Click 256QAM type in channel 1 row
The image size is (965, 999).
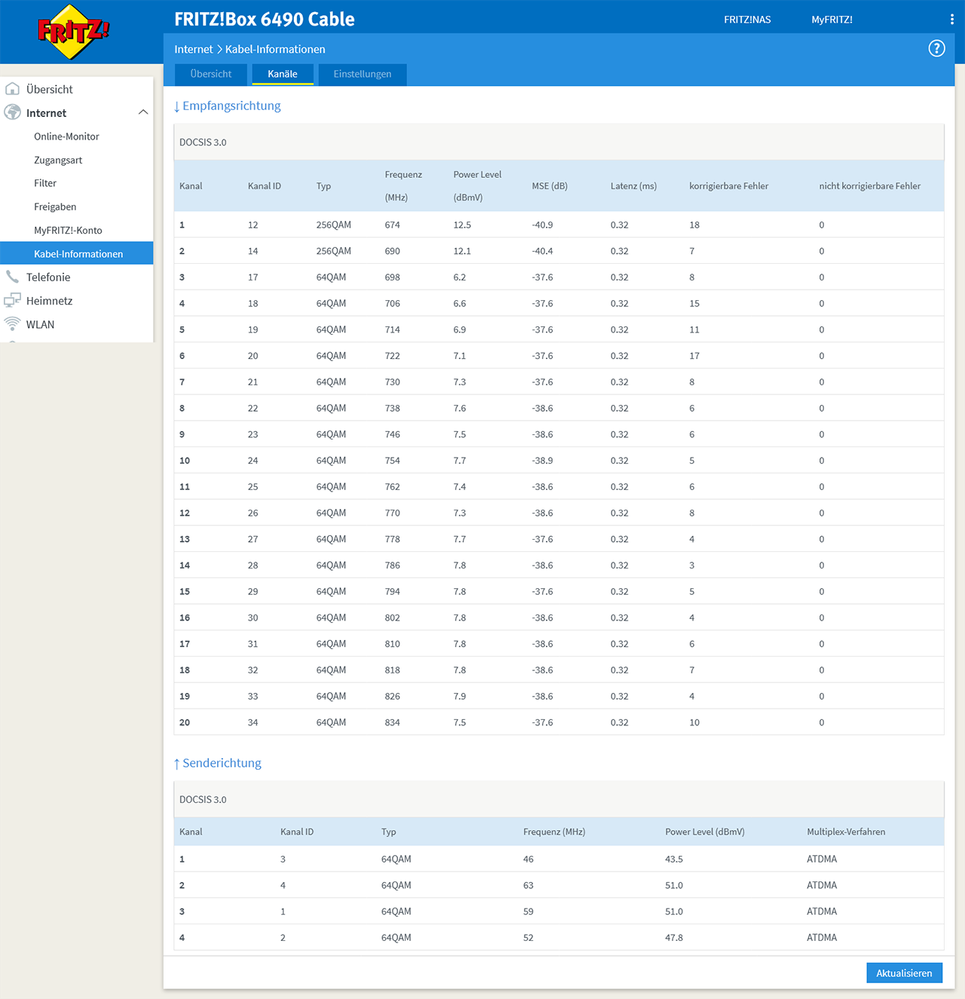[334, 225]
